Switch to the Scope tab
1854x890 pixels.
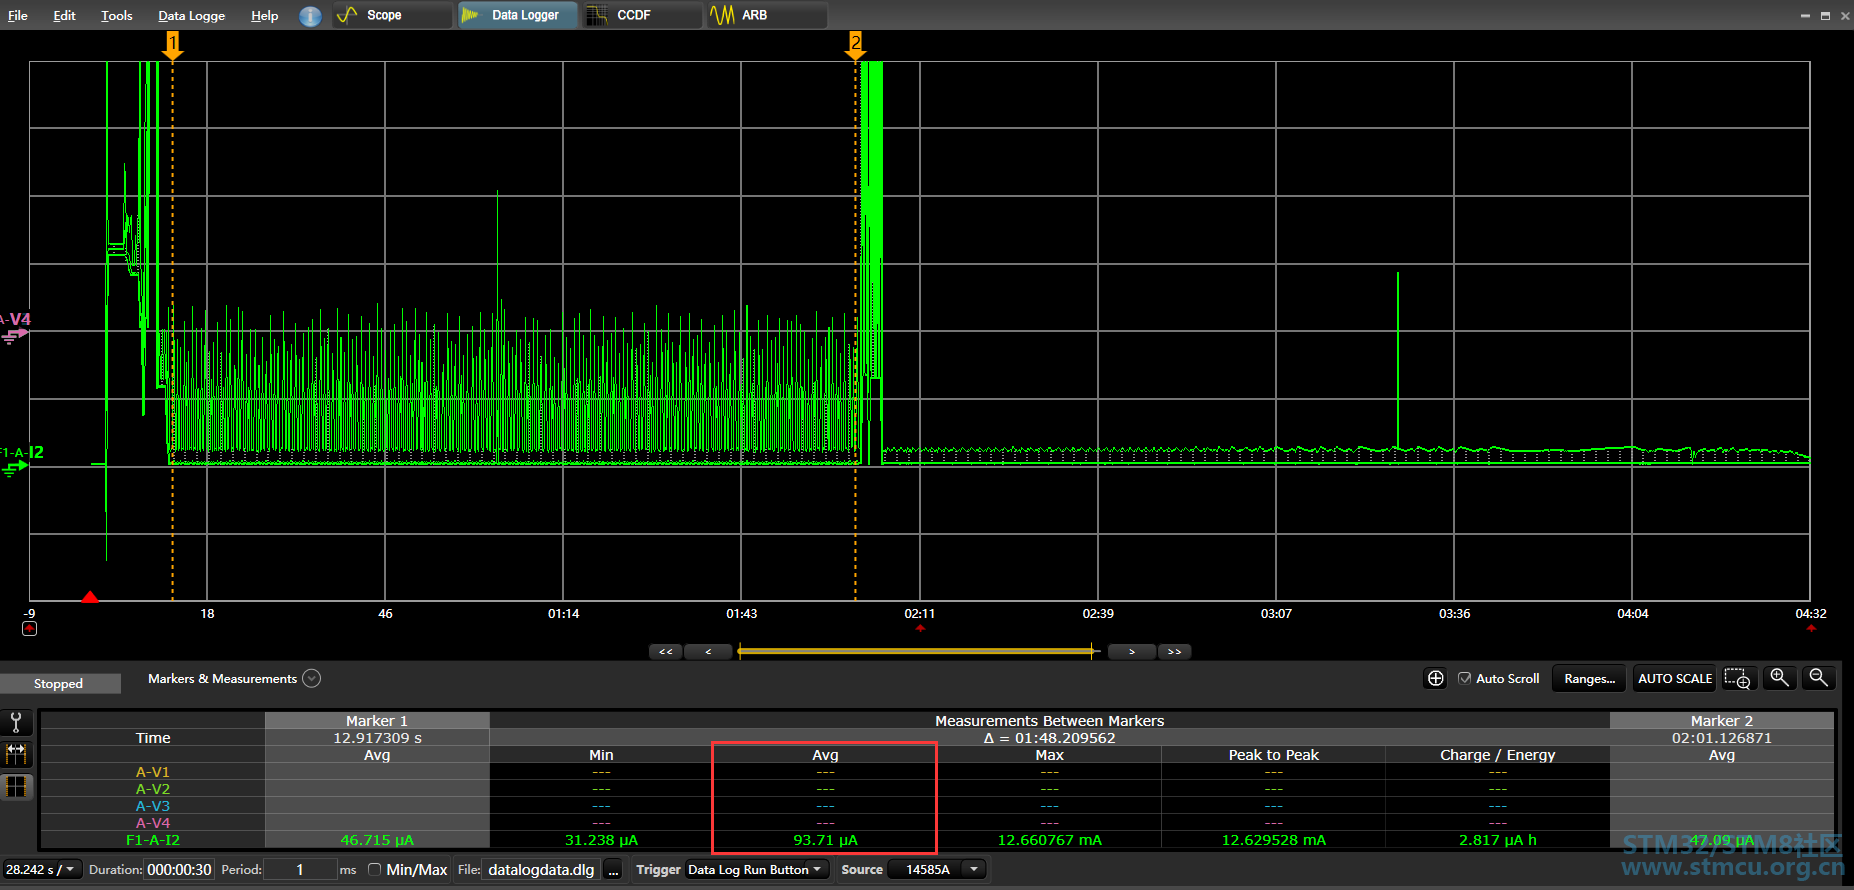click(393, 15)
